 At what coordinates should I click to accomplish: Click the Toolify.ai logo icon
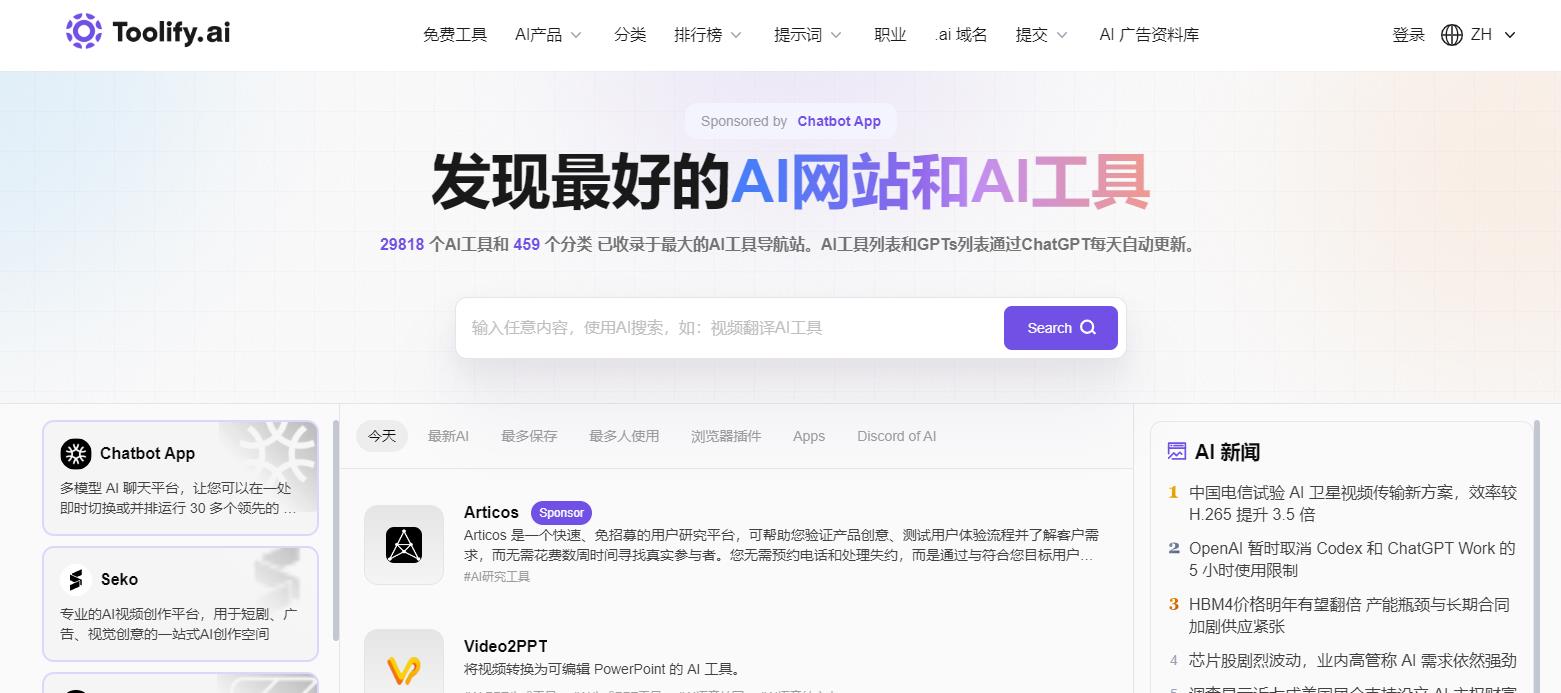pos(83,32)
